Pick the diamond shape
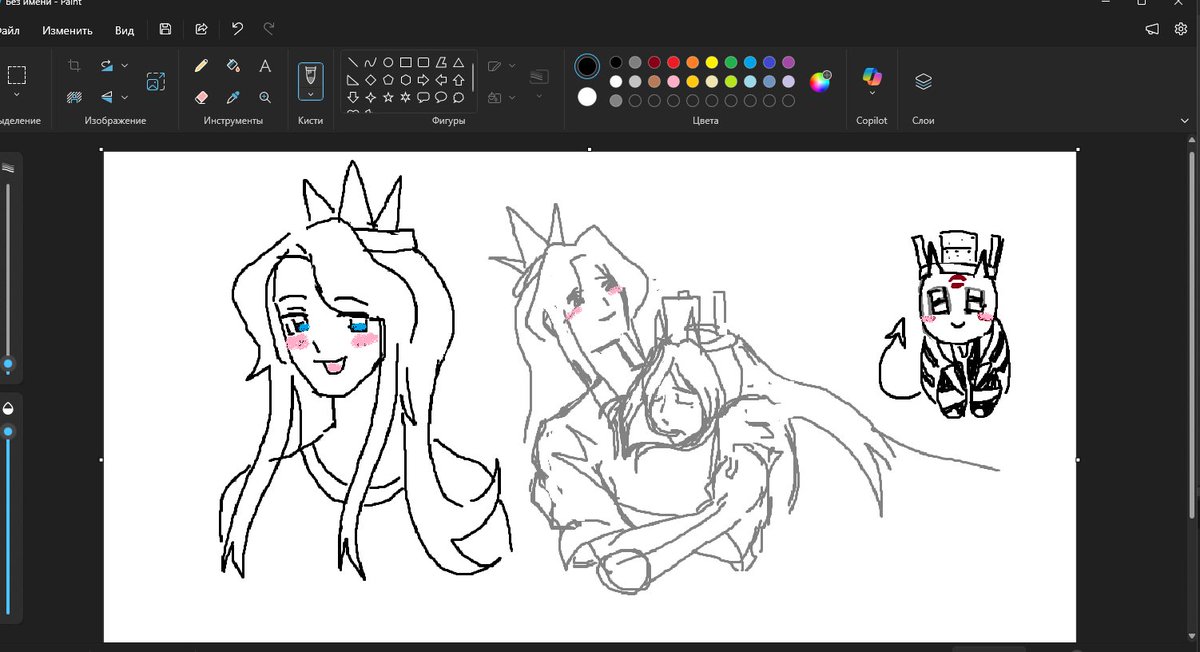Screen dimensions: 1200x652 click(x=370, y=80)
